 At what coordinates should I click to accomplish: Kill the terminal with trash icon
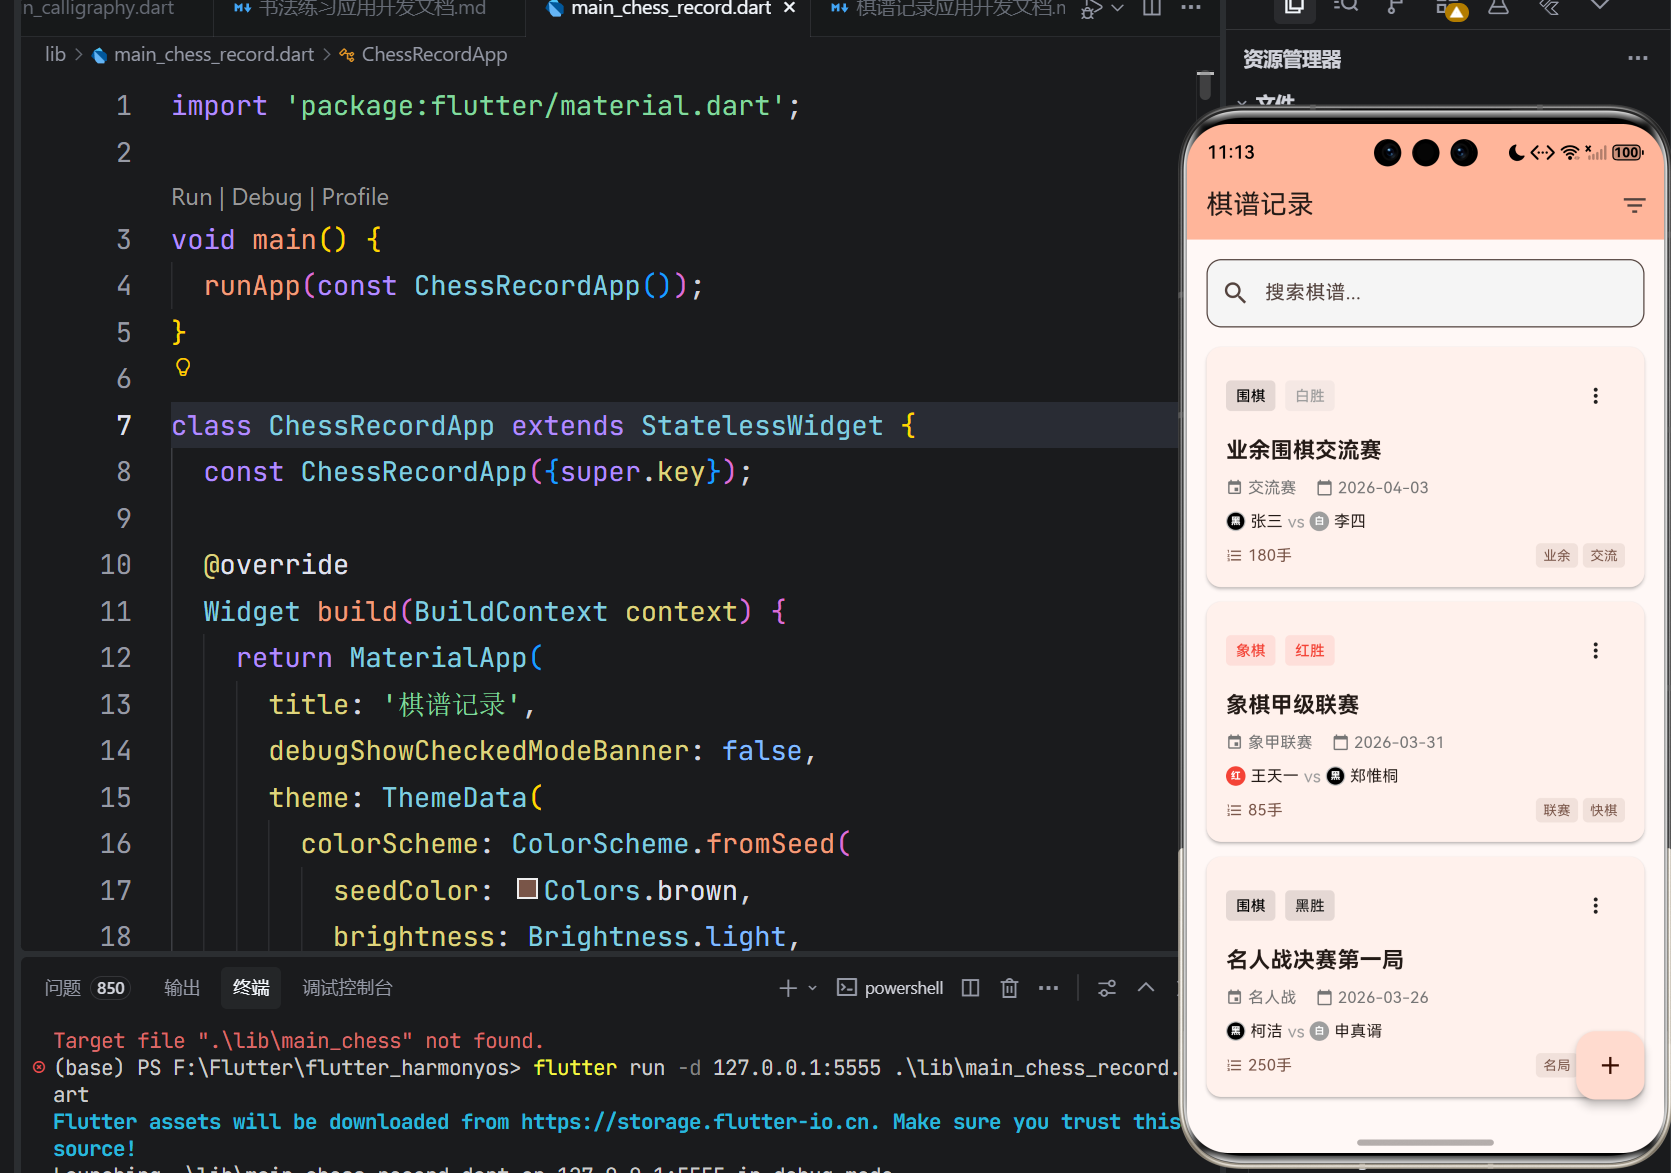[1010, 988]
